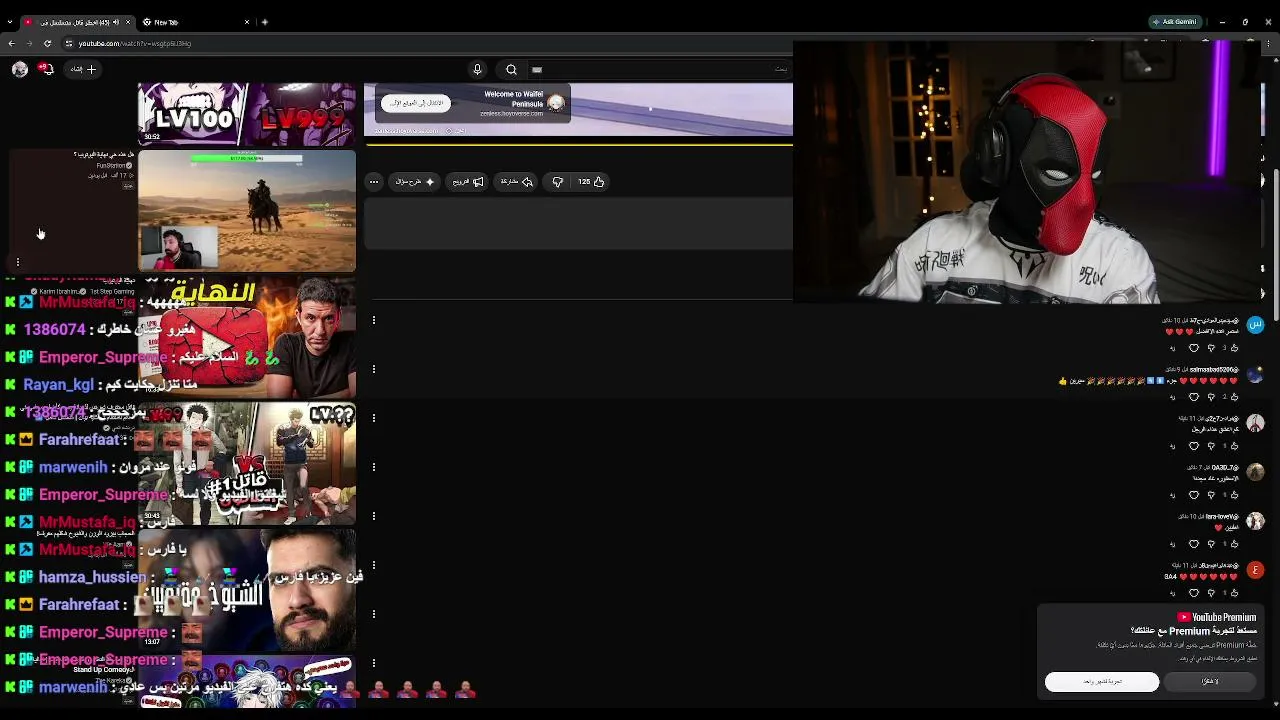The image size is (1280, 720).
Task: Click the video progress bar
Action: 579,144
